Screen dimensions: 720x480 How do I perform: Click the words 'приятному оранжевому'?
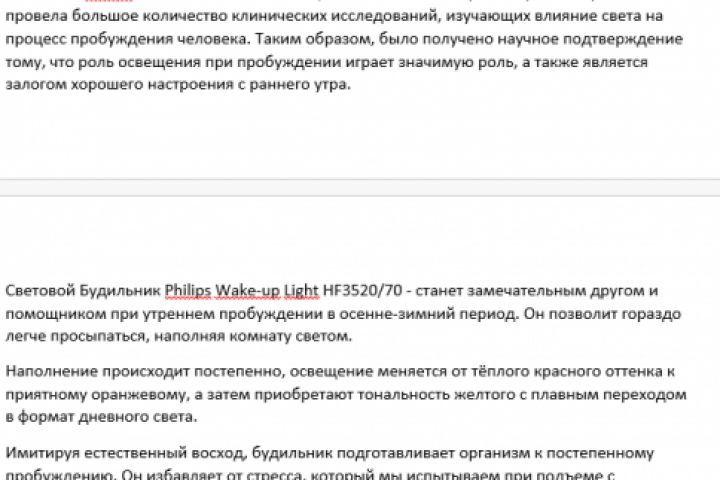click(x=96, y=395)
